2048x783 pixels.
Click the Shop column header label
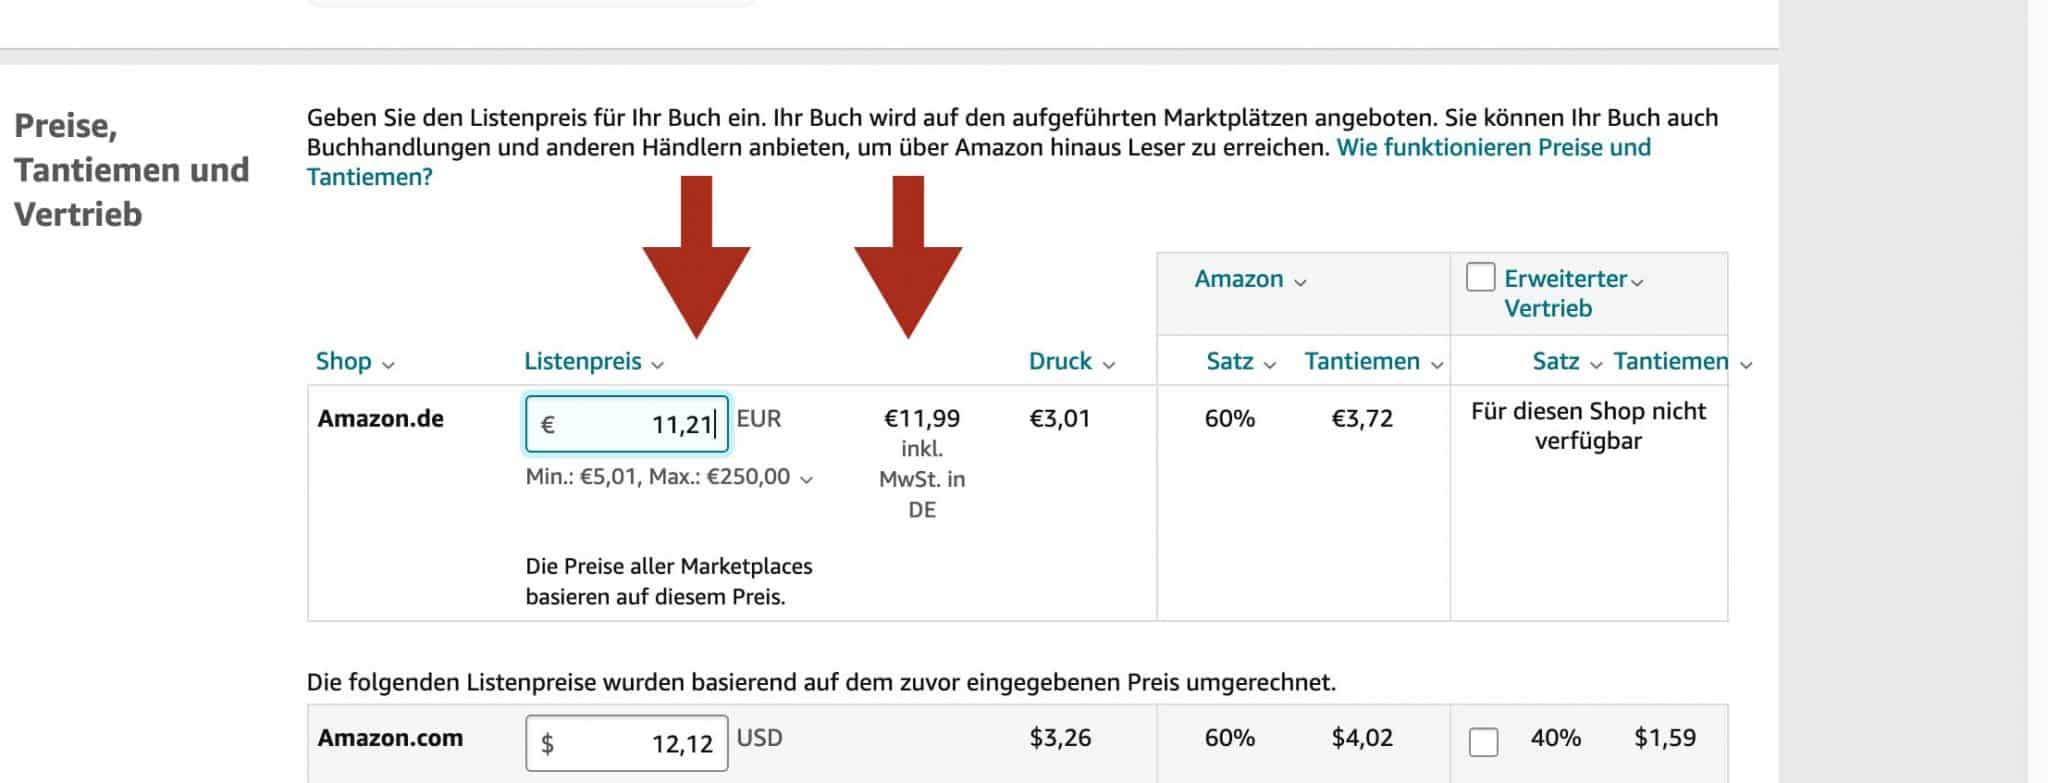(x=343, y=361)
